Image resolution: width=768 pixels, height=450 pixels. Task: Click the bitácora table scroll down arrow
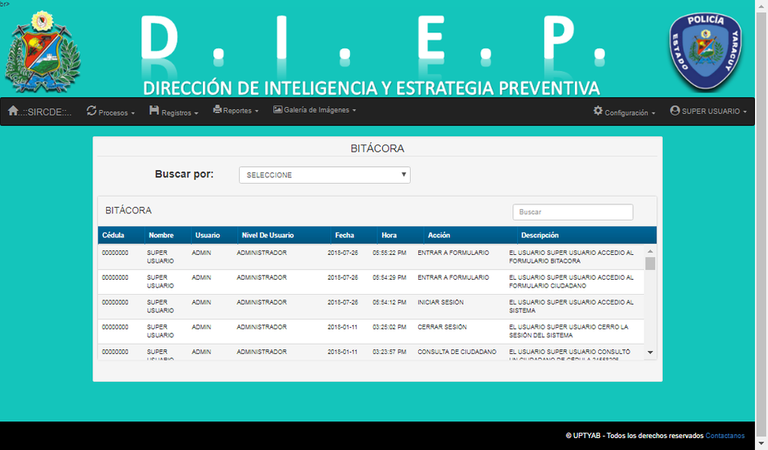point(650,352)
